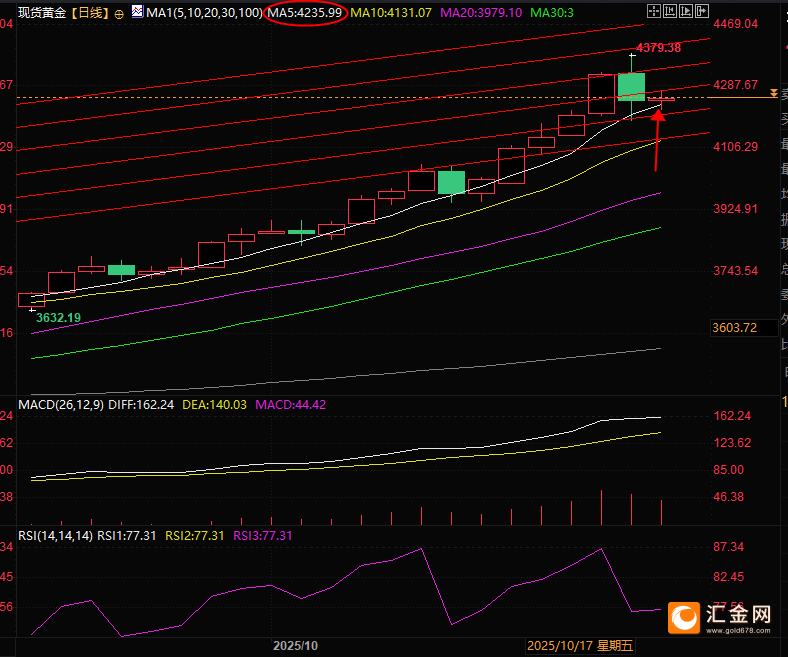Select the 日线 period label
Image resolution: width=788 pixels, height=657 pixels.
[x=90, y=13]
